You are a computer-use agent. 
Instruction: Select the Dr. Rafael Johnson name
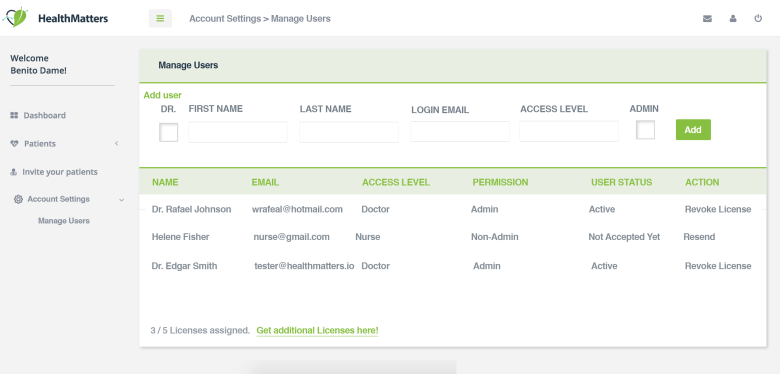pos(192,209)
